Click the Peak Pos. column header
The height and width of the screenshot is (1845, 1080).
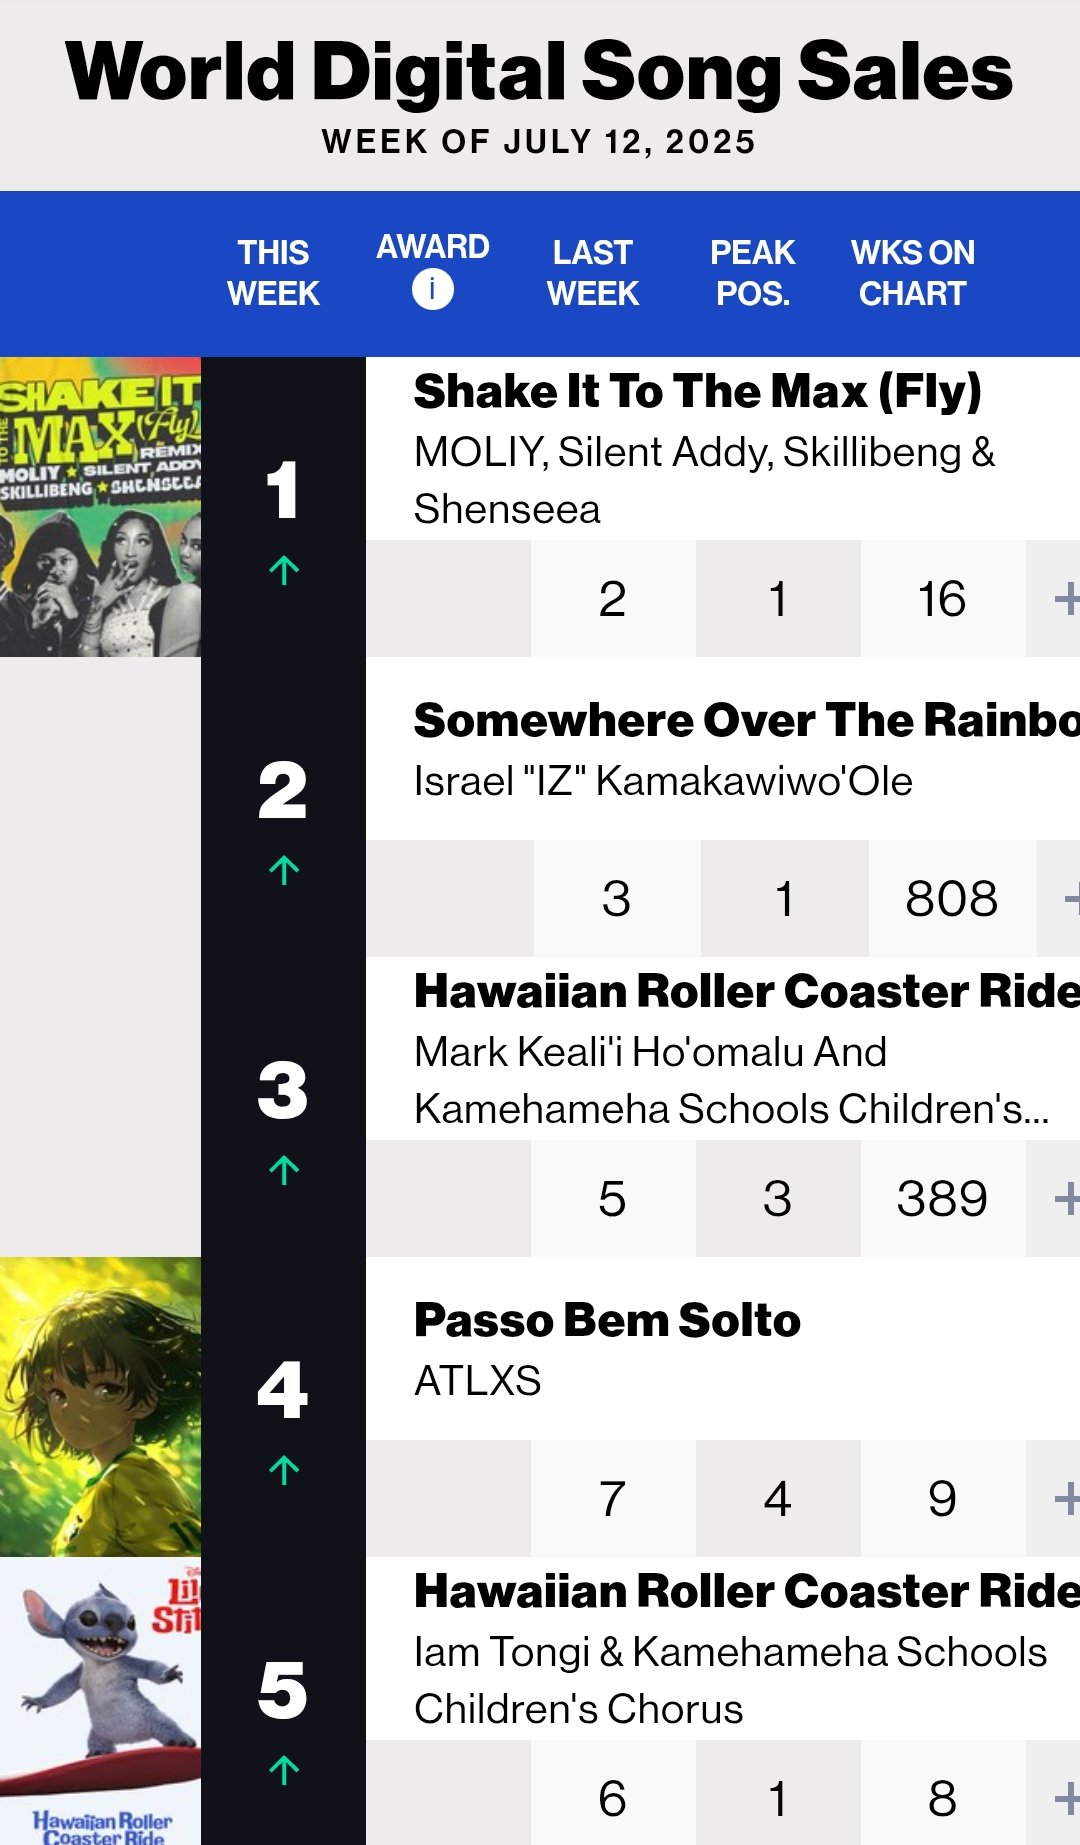[x=752, y=273]
